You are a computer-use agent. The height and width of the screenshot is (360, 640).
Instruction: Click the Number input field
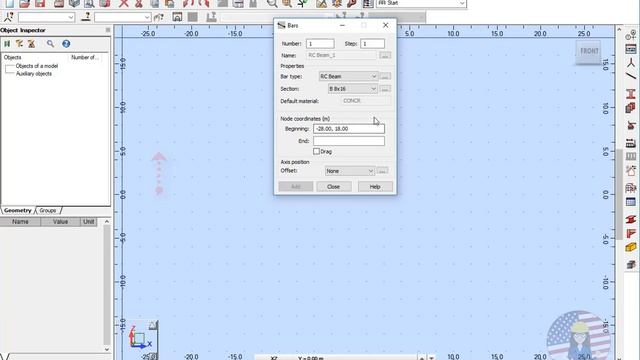pos(320,44)
